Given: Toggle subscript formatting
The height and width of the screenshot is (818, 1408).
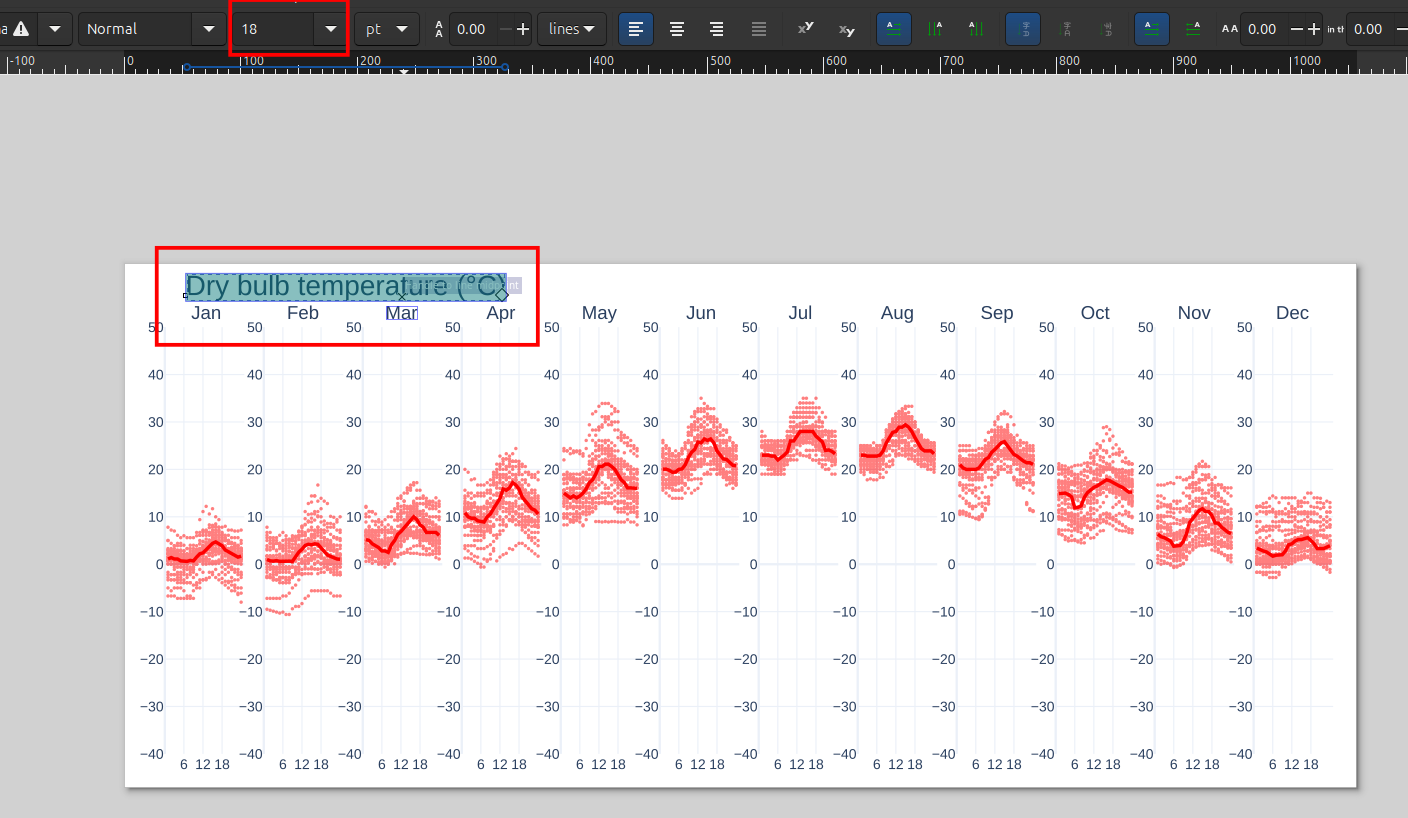Looking at the screenshot, I should 847,29.
